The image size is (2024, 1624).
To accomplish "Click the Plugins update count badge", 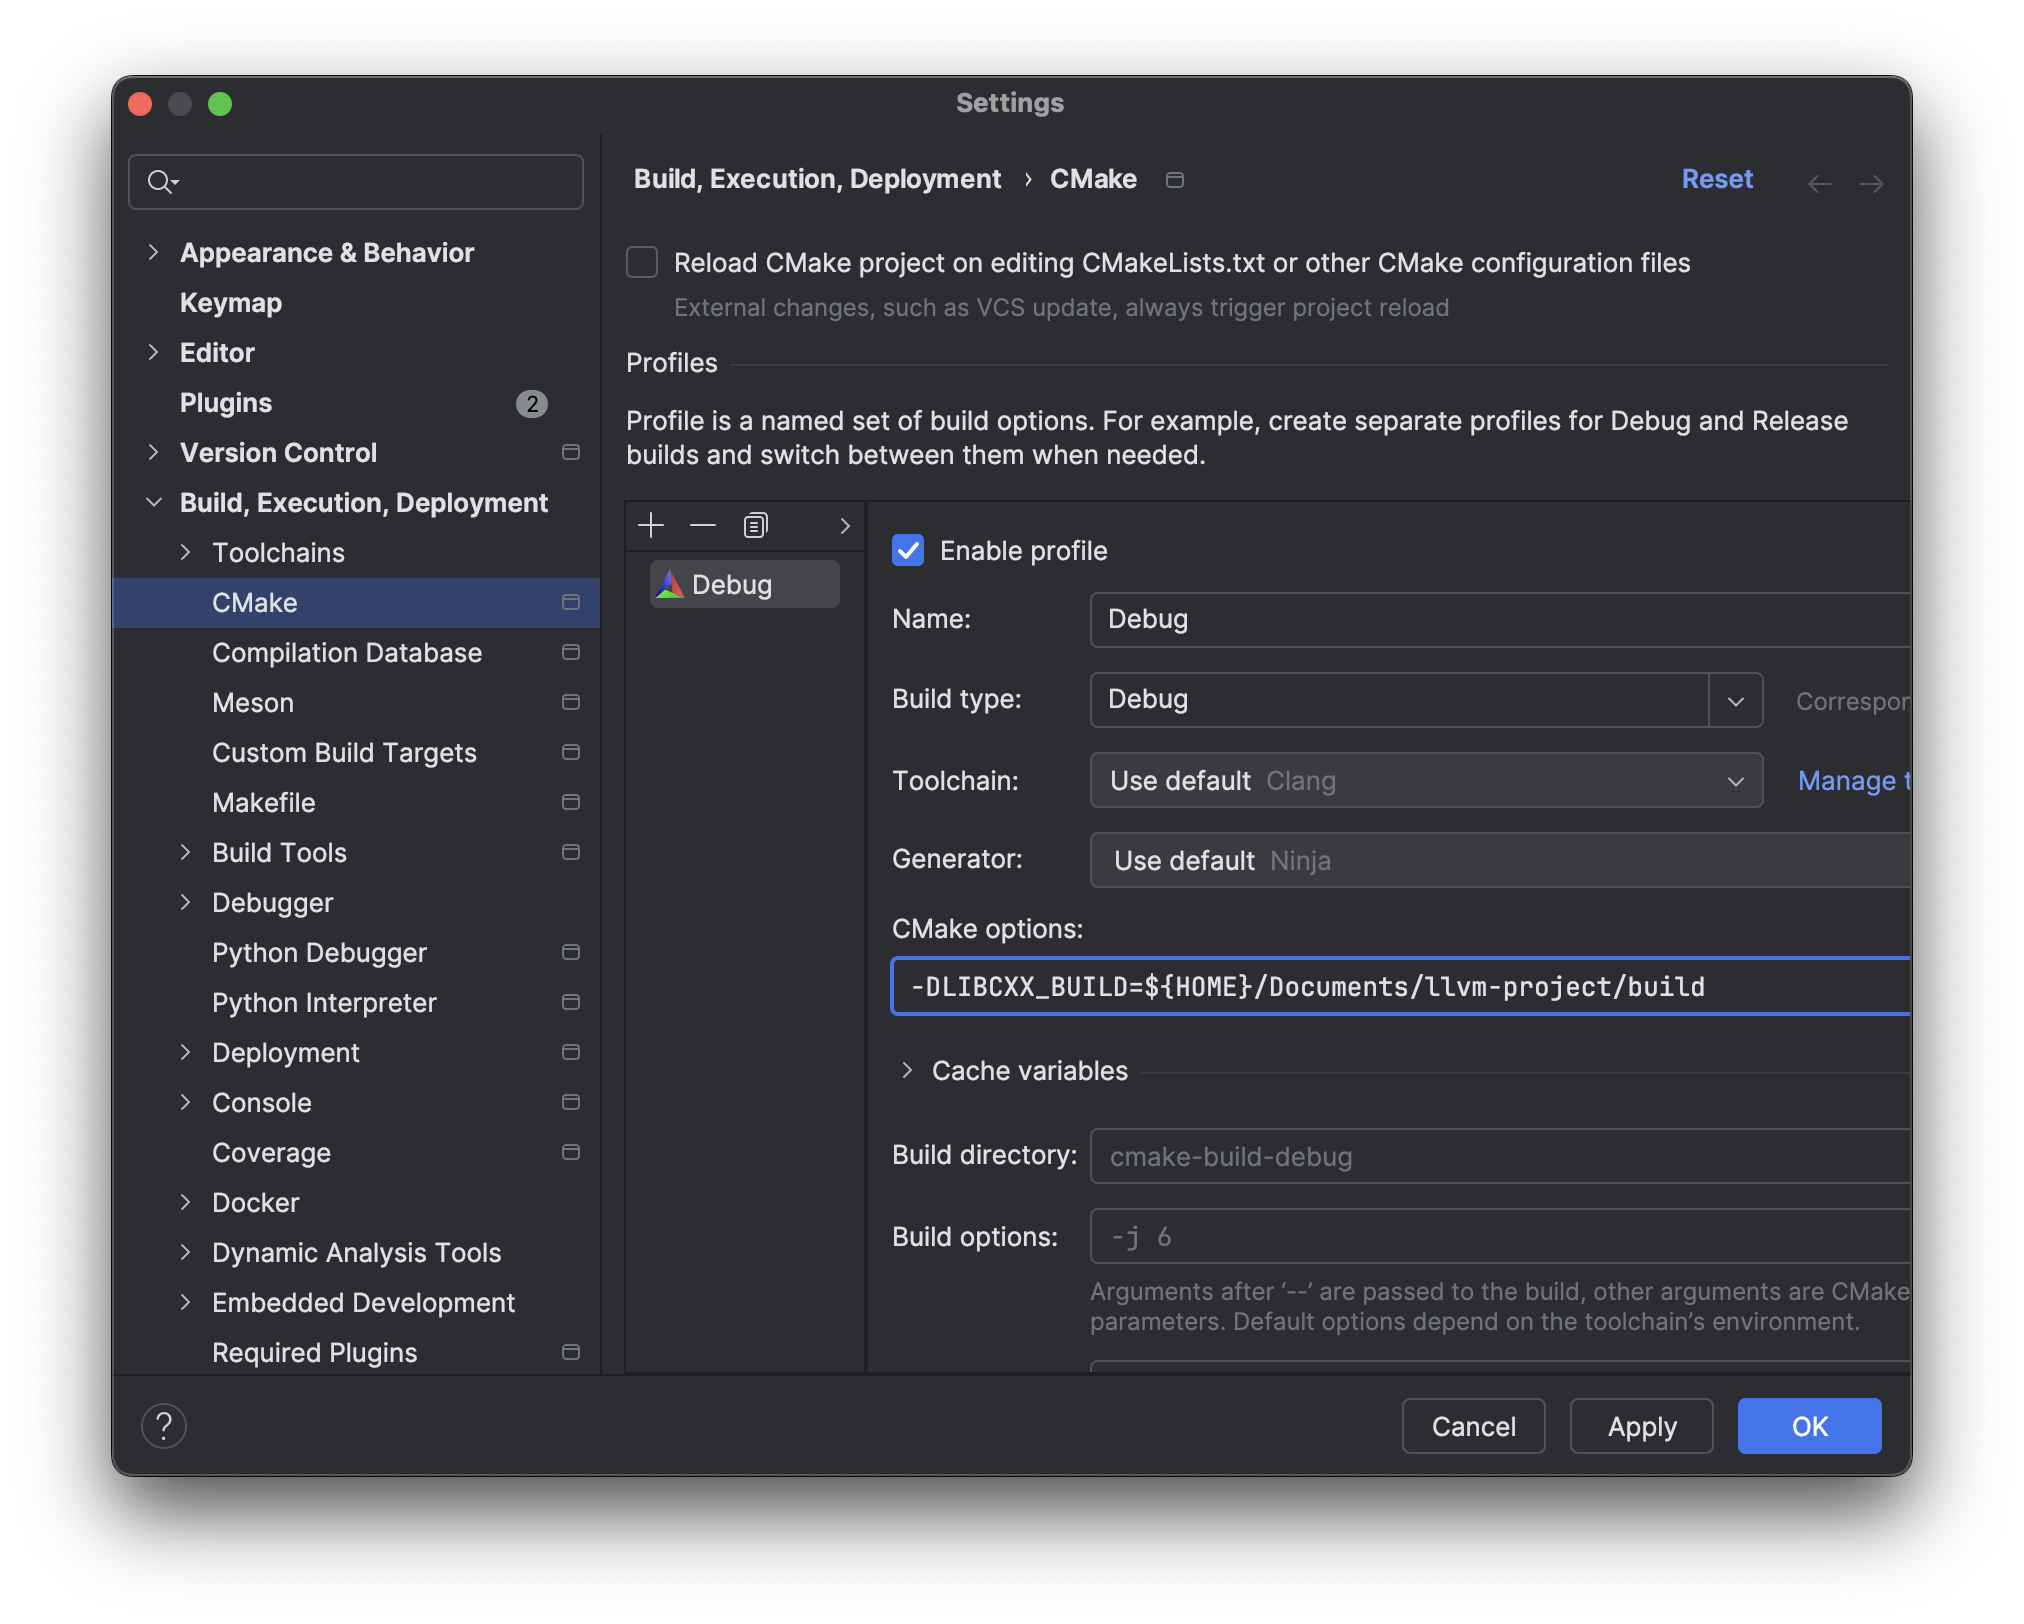I will pos(532,403).
